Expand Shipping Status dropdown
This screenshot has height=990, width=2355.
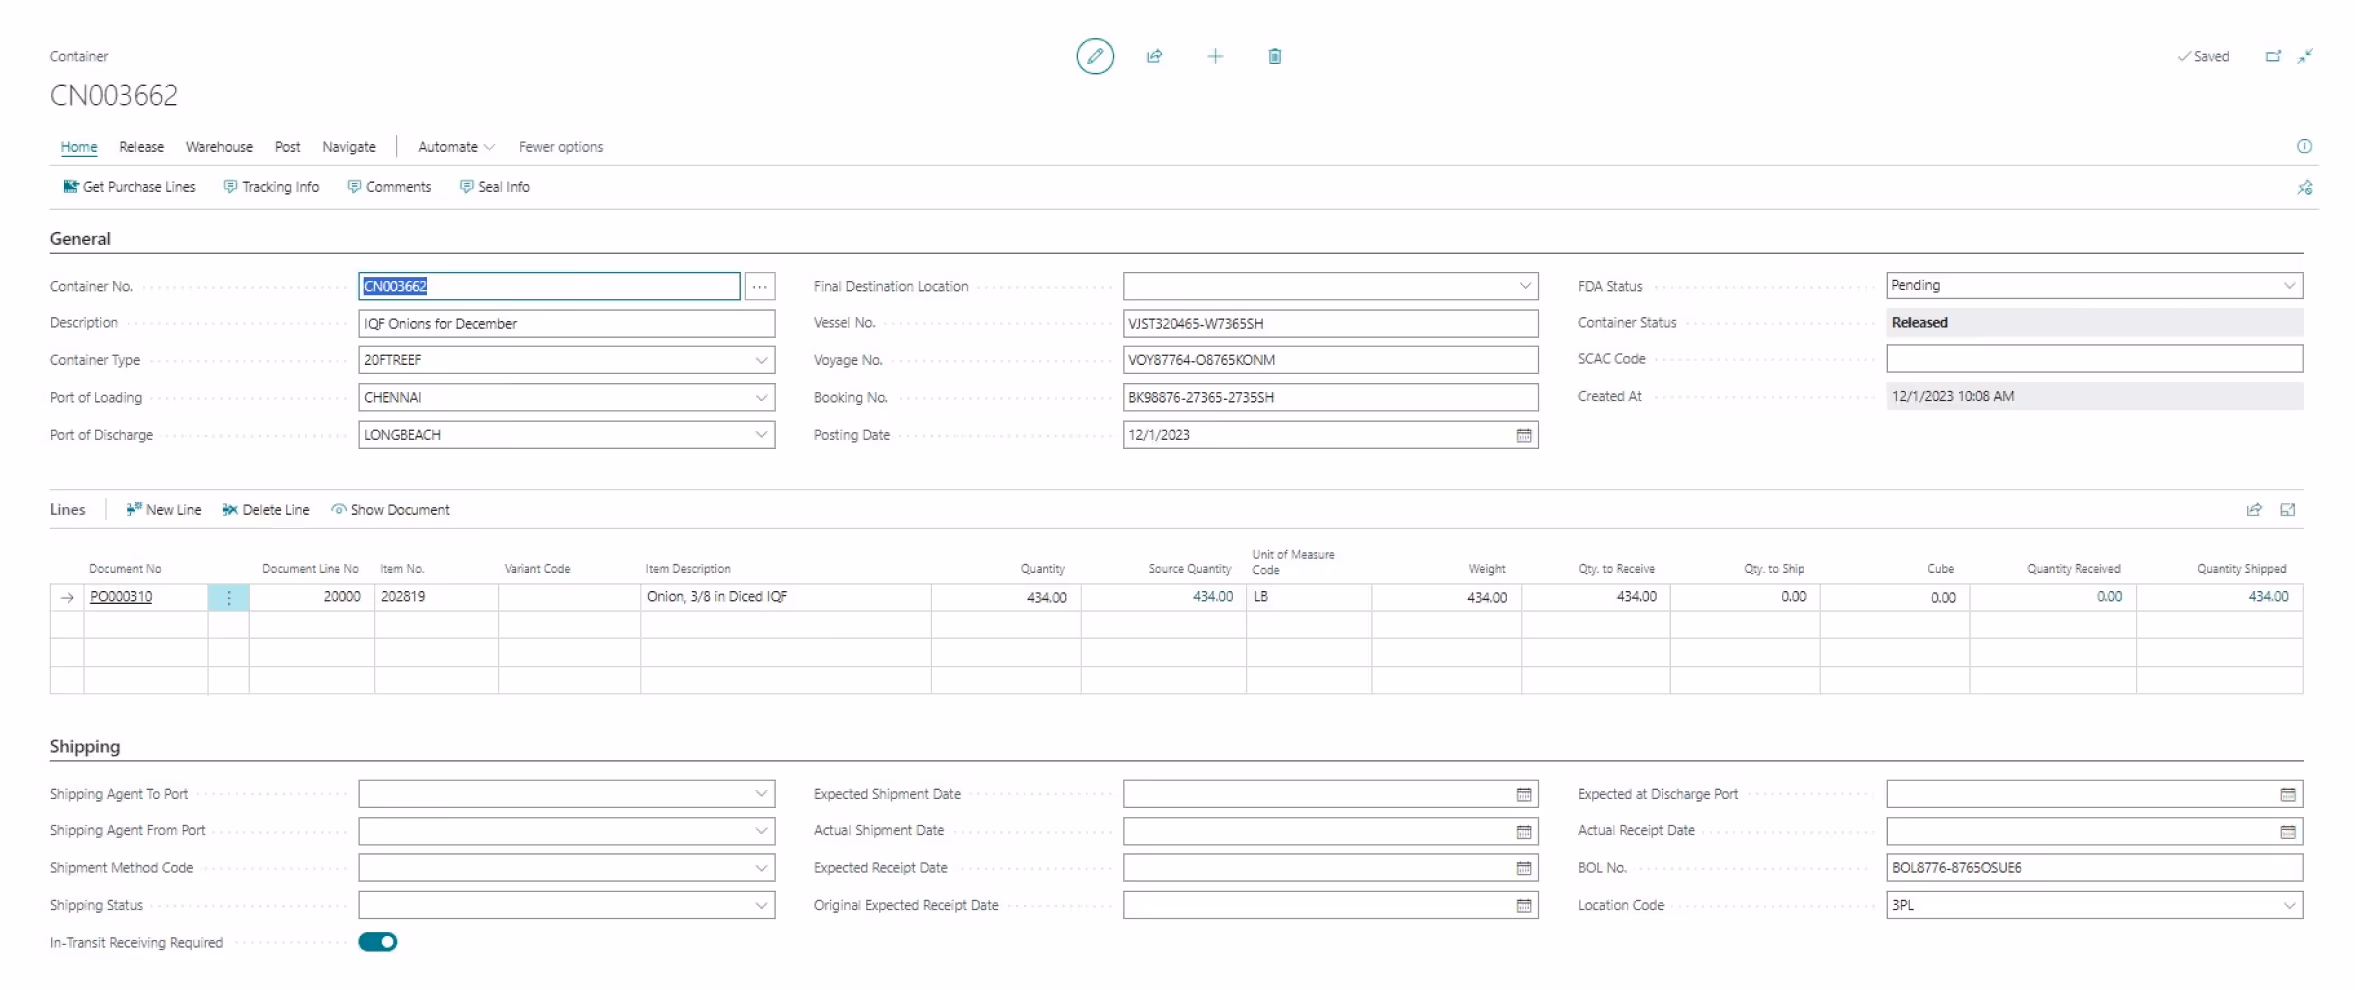pyautogui.click(x=761, y=905)
